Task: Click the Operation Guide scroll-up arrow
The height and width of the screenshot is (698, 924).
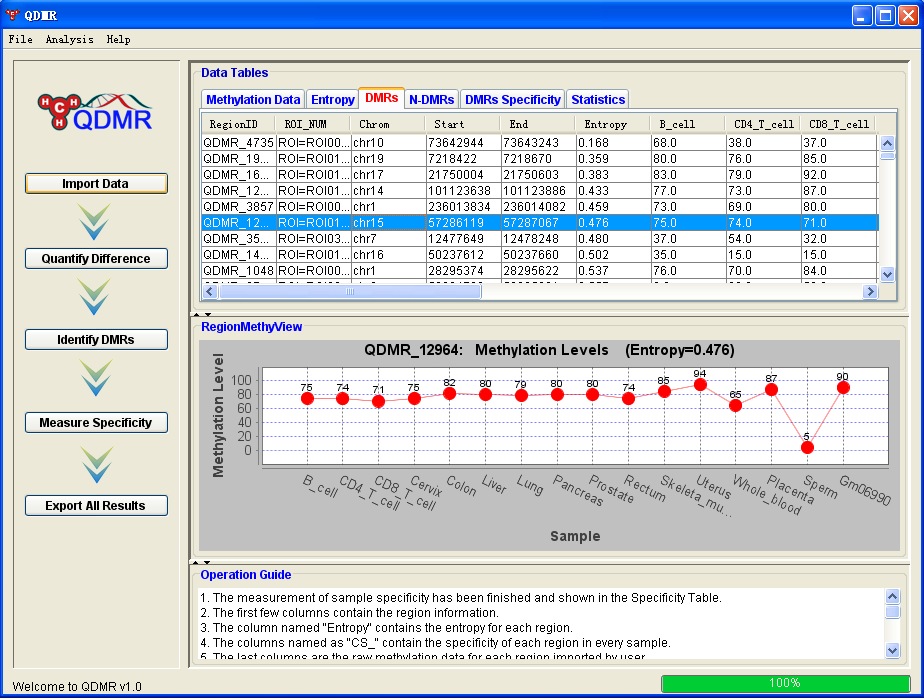Action: (893, 596)
